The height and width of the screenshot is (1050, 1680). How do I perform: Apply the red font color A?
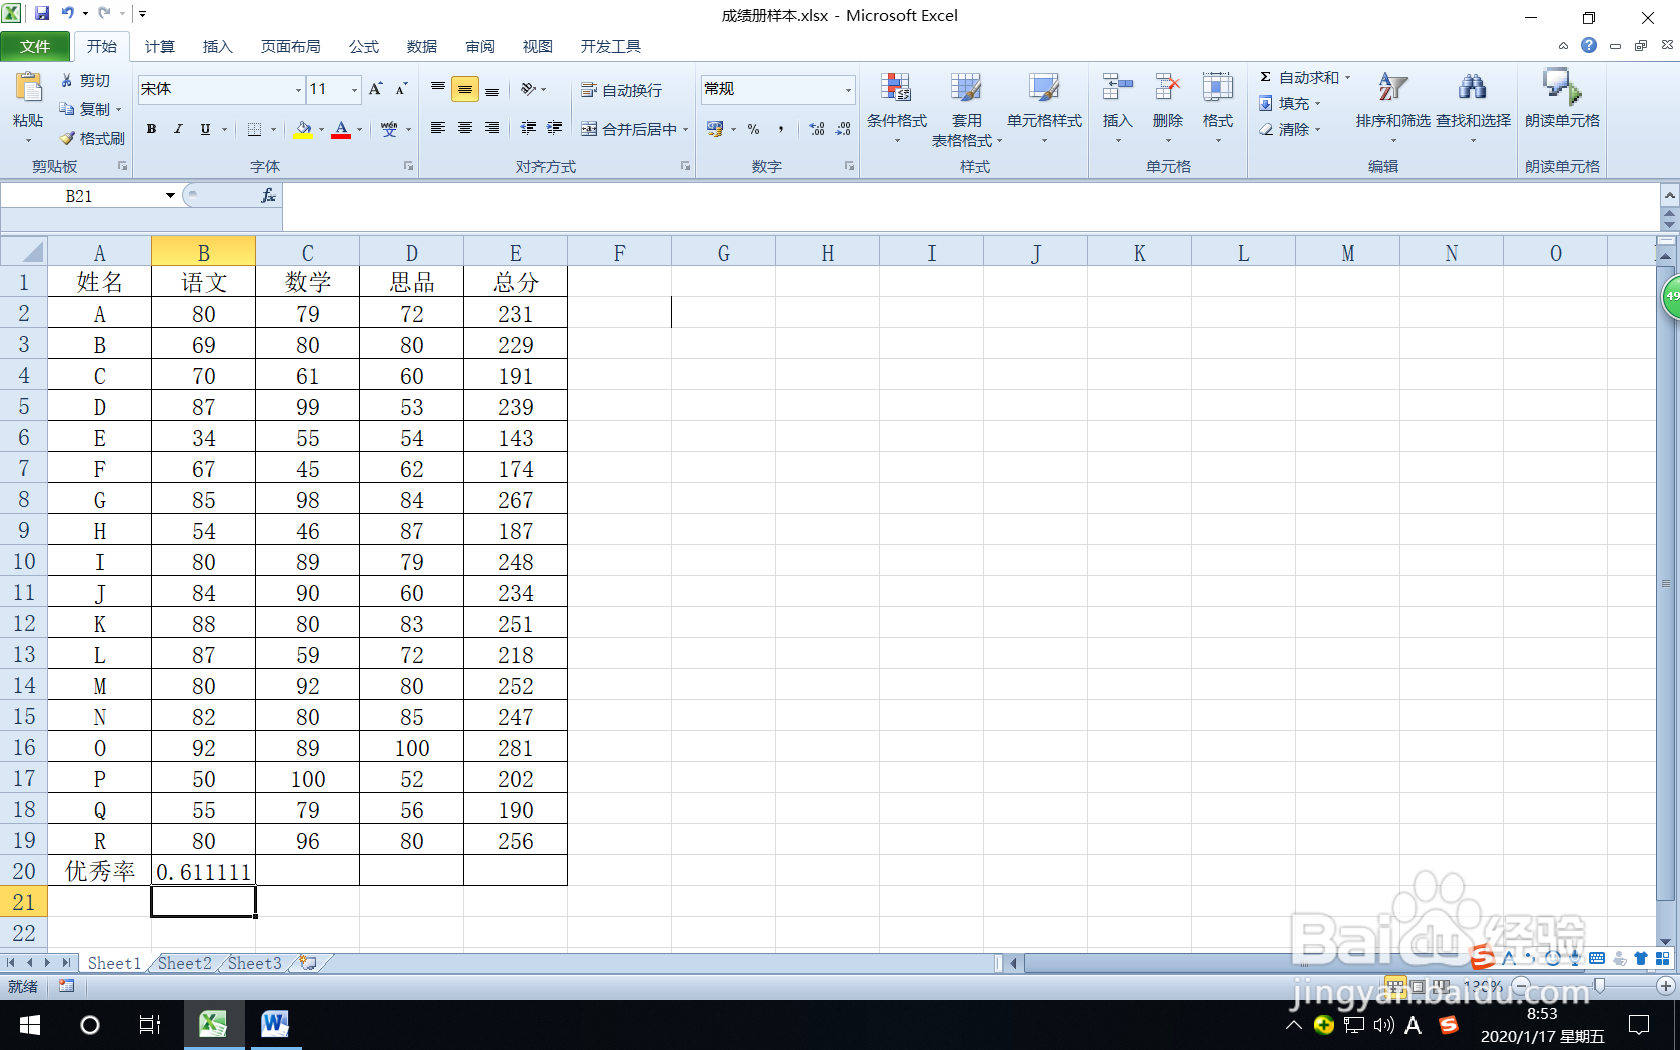tap(341, 129)
